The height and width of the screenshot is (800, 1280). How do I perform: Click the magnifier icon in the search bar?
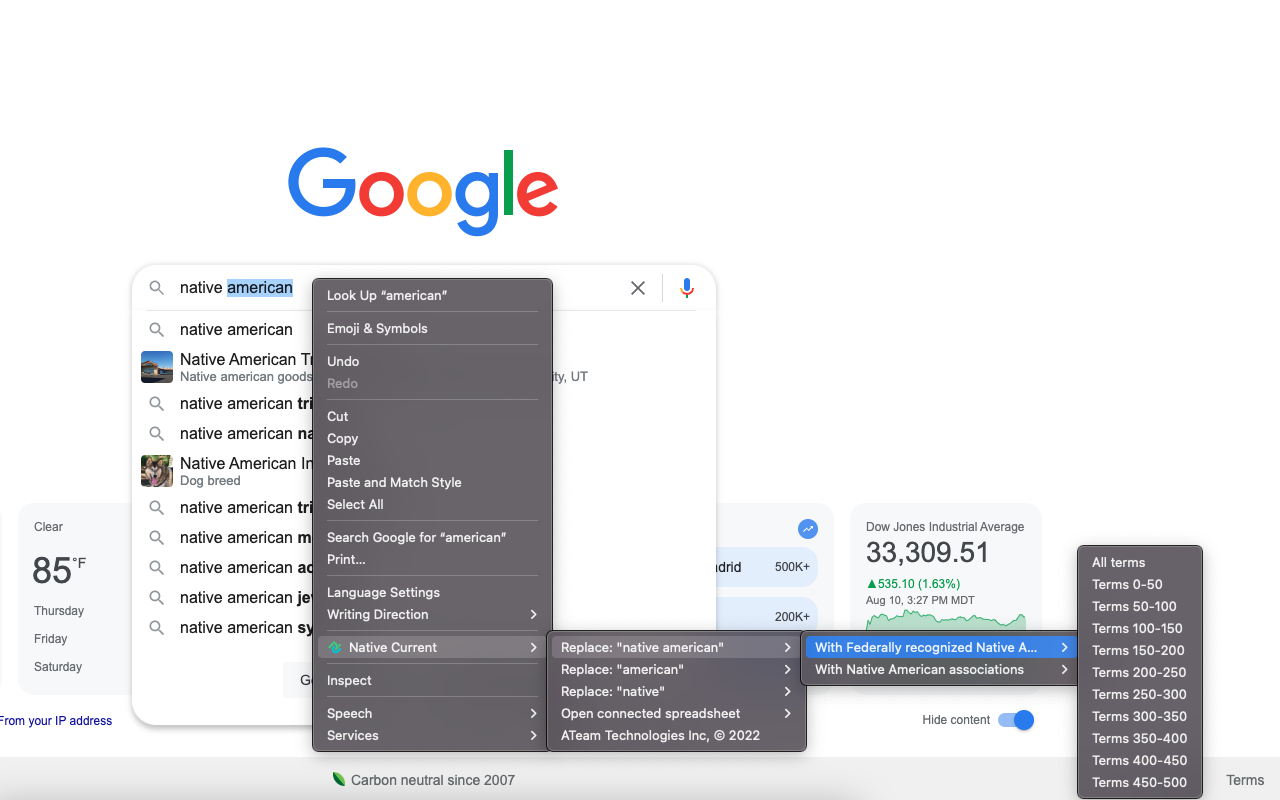click(157, 288)
